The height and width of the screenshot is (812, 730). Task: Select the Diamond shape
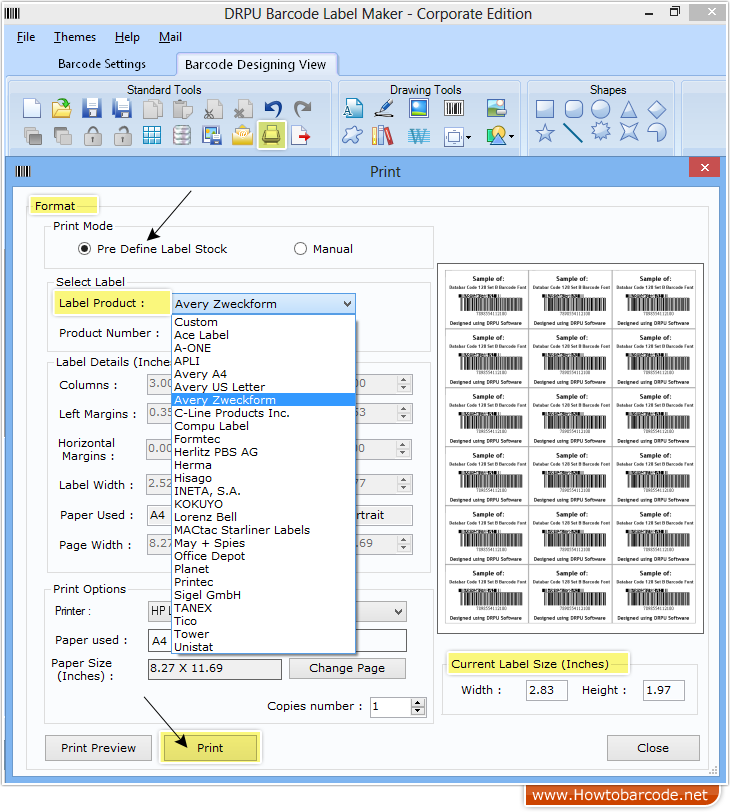point(656,109)
